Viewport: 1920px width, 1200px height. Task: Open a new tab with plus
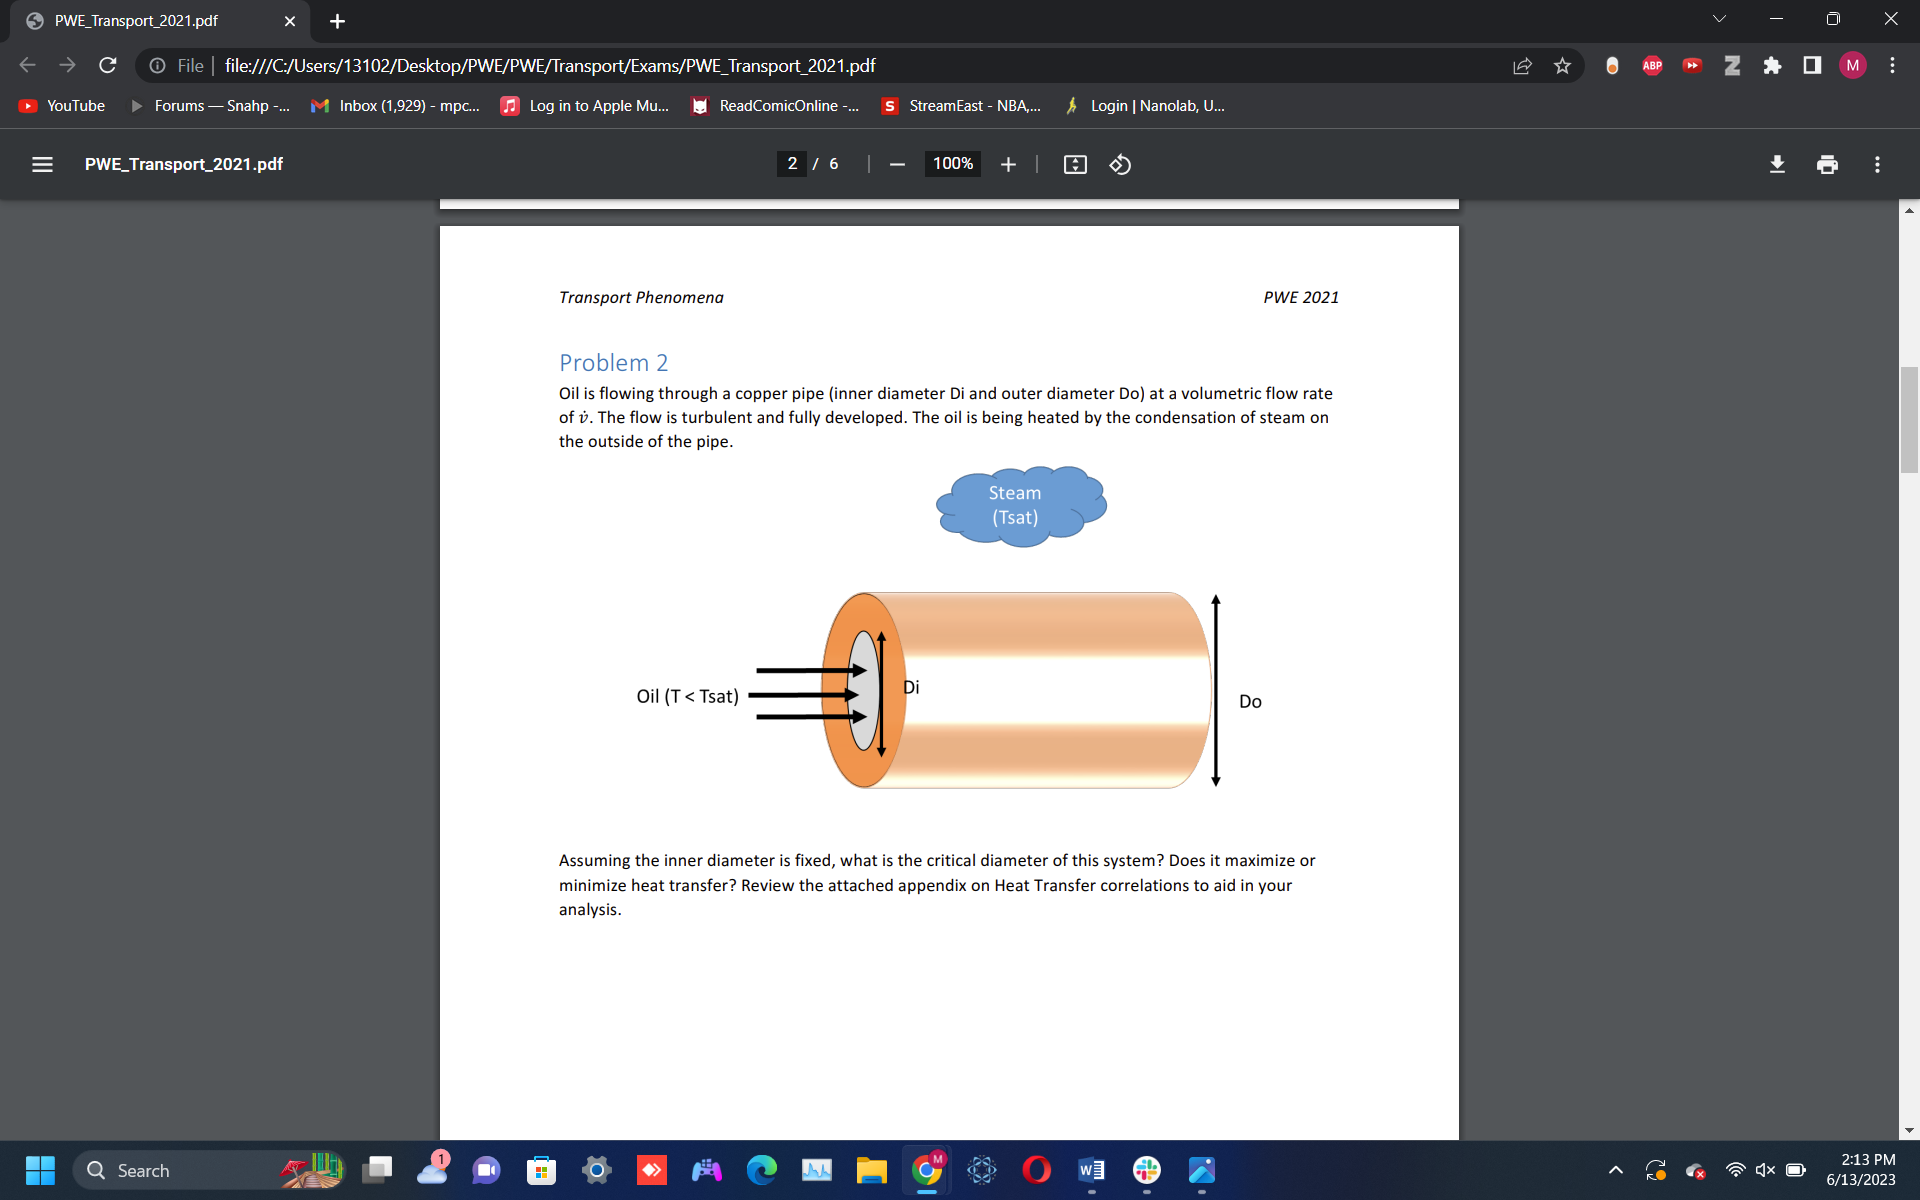coord(337,21)
